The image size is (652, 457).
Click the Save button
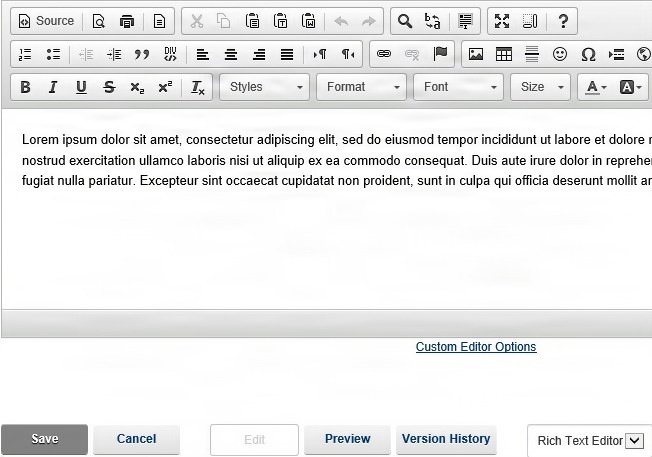[44, 439]
